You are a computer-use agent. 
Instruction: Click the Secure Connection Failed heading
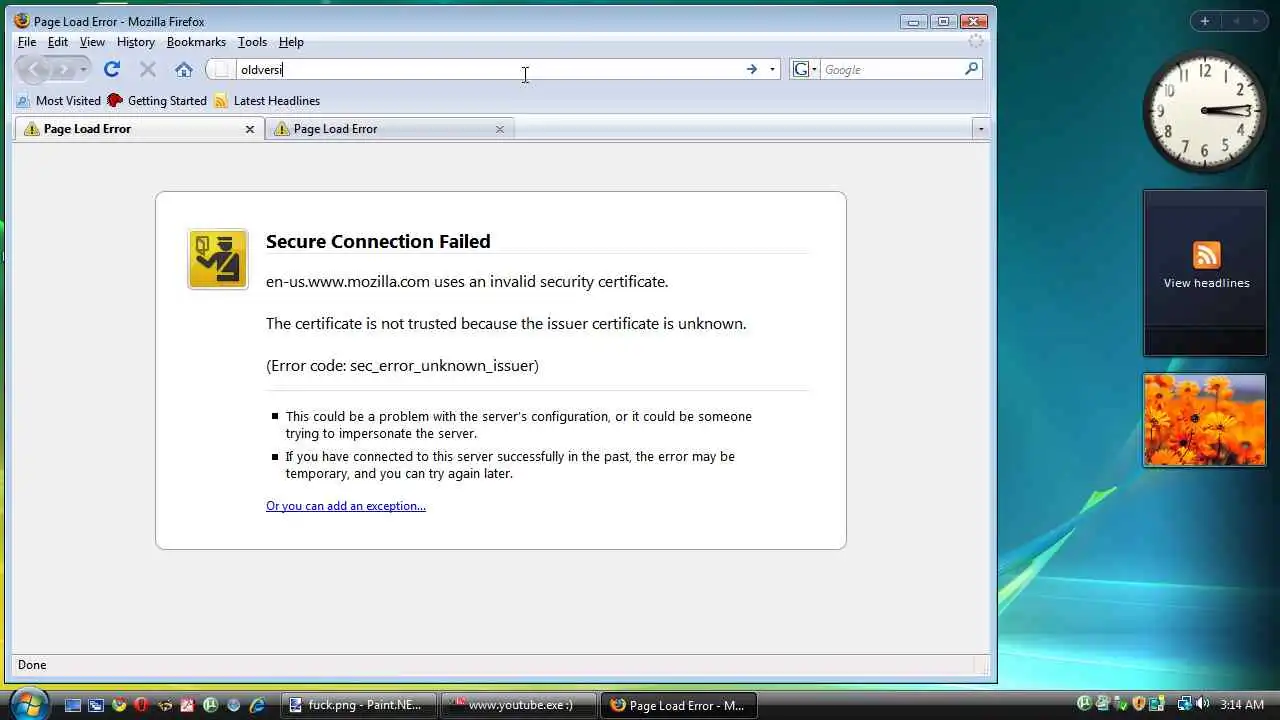(378, 241)
